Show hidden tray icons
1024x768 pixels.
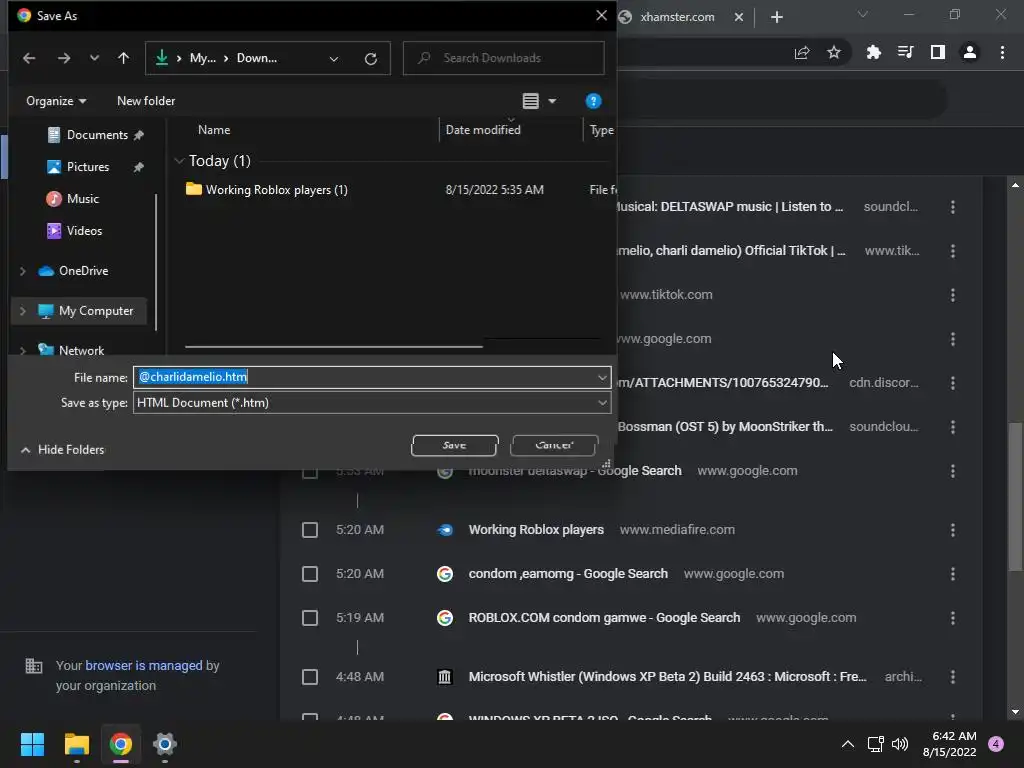(848, 744)
